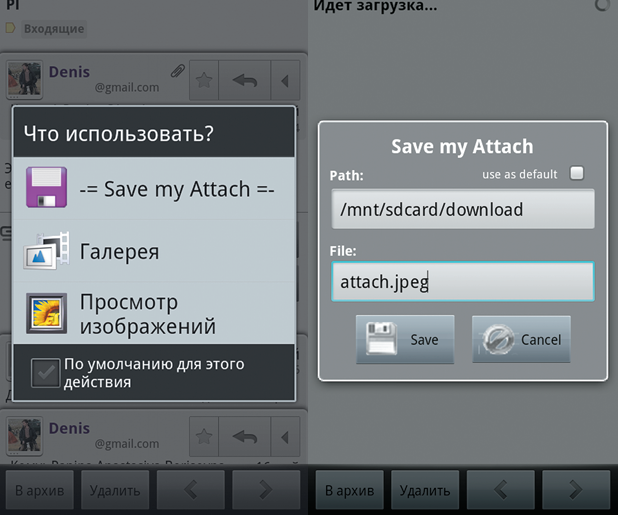
Task: Toggle 'По умолчанию для этого действия' checkbox
Action: click(45, 372)
